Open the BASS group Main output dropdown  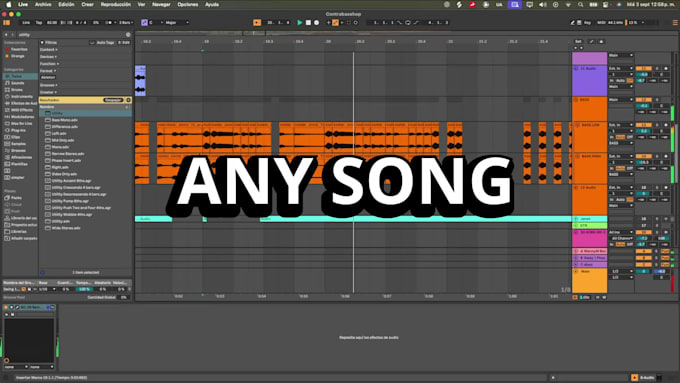tap(621, 100)
